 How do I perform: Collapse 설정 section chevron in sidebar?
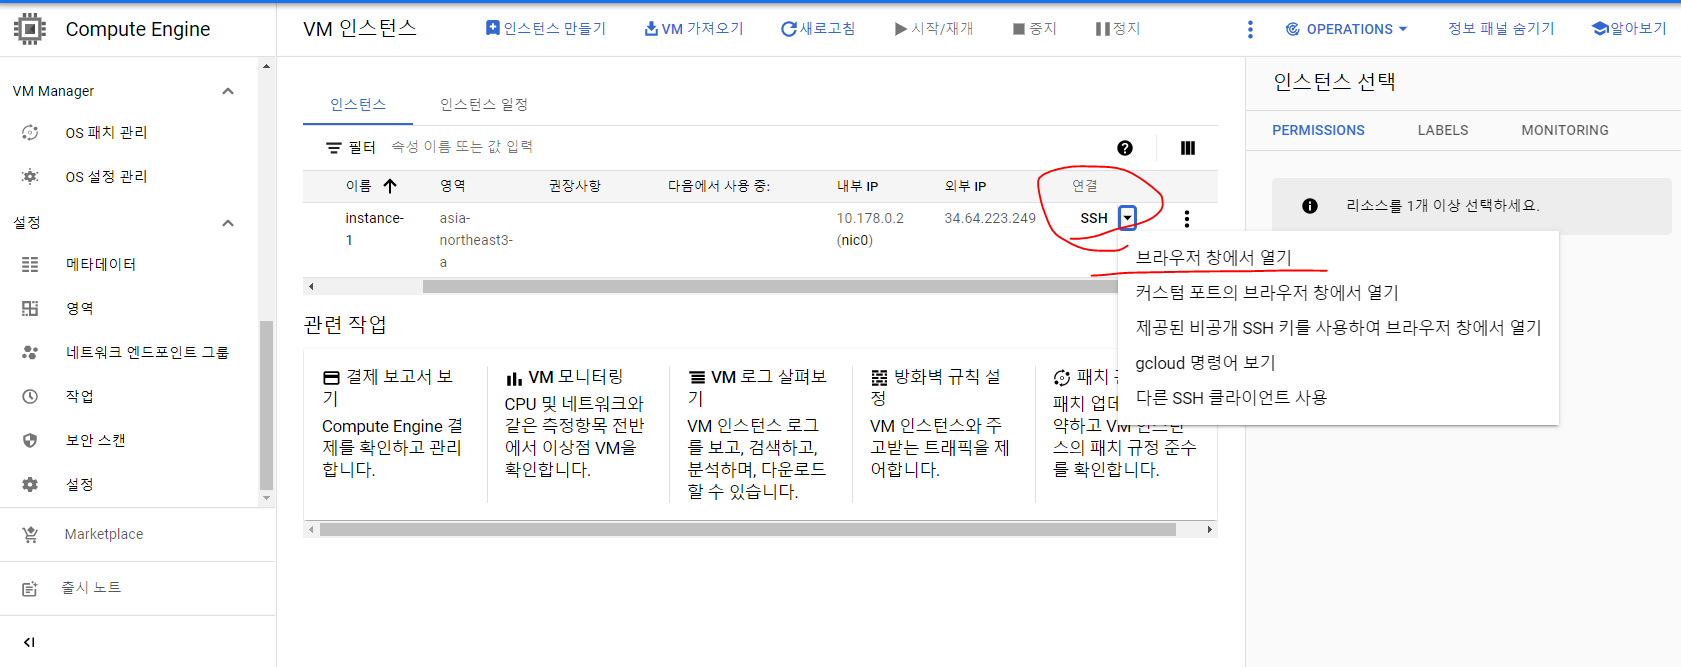228,223
